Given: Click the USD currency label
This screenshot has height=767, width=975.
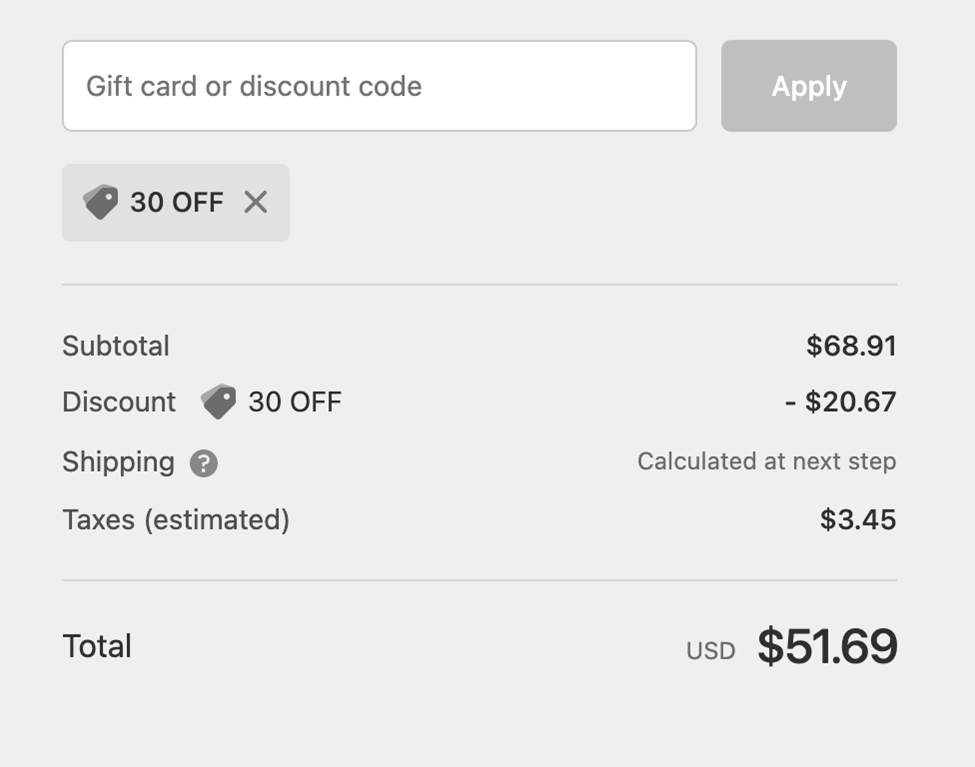Looking at the screenshot, I should 711,648.
